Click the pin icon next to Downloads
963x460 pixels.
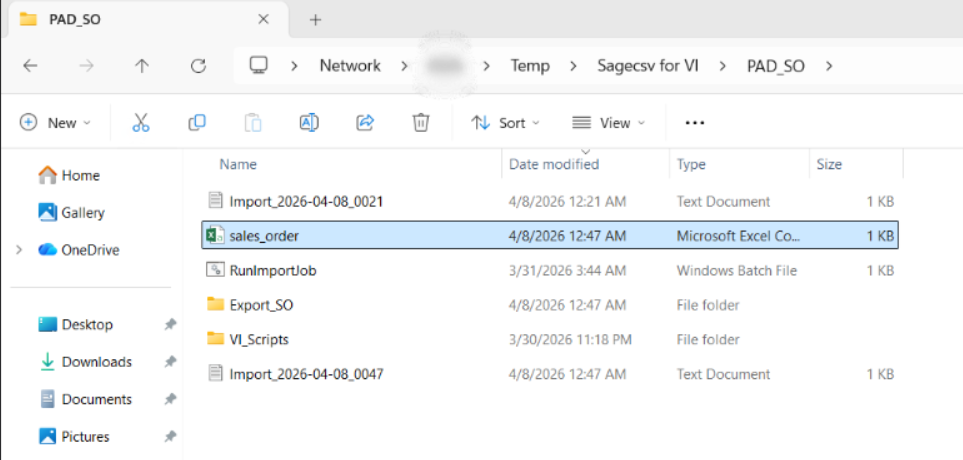[170, 362]
